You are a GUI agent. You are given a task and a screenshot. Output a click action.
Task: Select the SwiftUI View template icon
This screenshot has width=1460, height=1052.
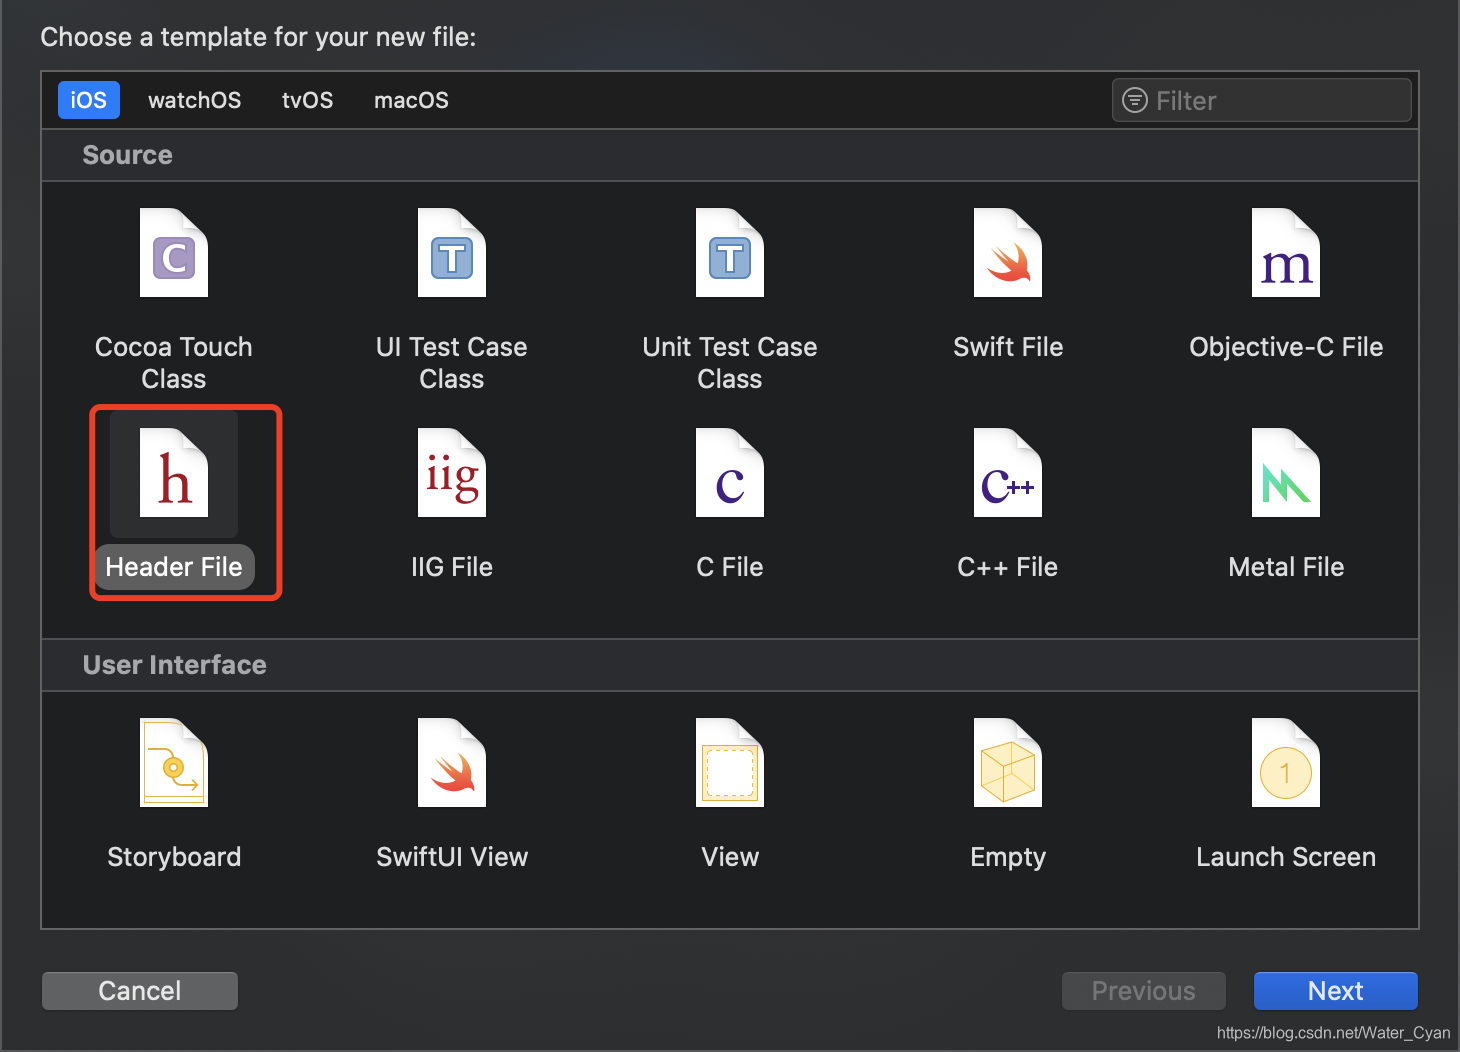pos(452,763)
